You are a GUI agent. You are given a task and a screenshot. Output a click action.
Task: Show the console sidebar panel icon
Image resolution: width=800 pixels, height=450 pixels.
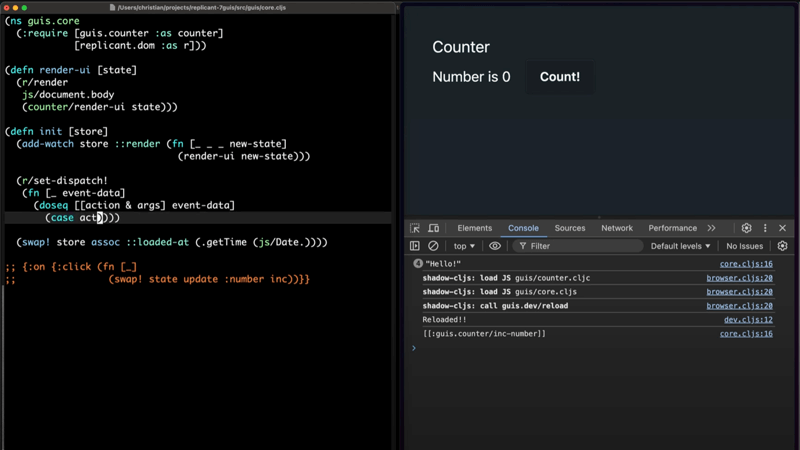click(x=415, y=246)
